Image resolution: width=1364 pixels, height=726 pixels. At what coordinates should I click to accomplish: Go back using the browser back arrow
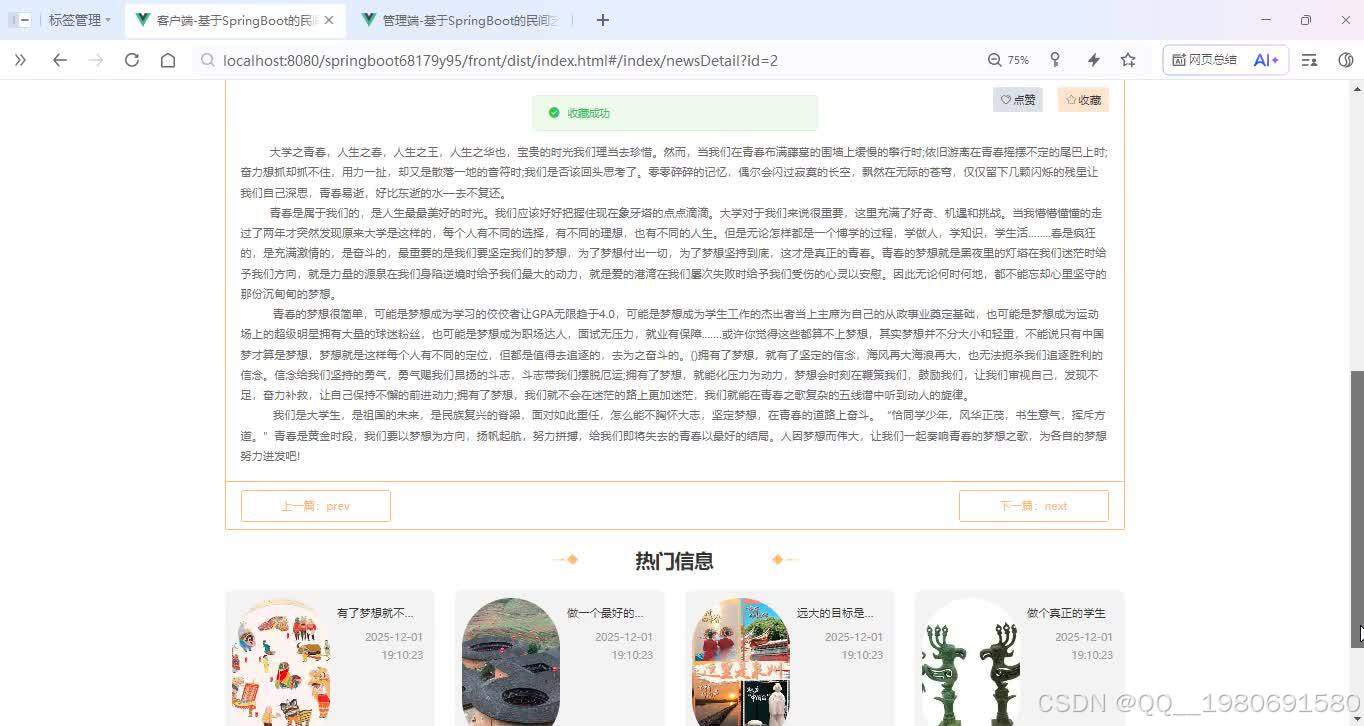point(59,60)
